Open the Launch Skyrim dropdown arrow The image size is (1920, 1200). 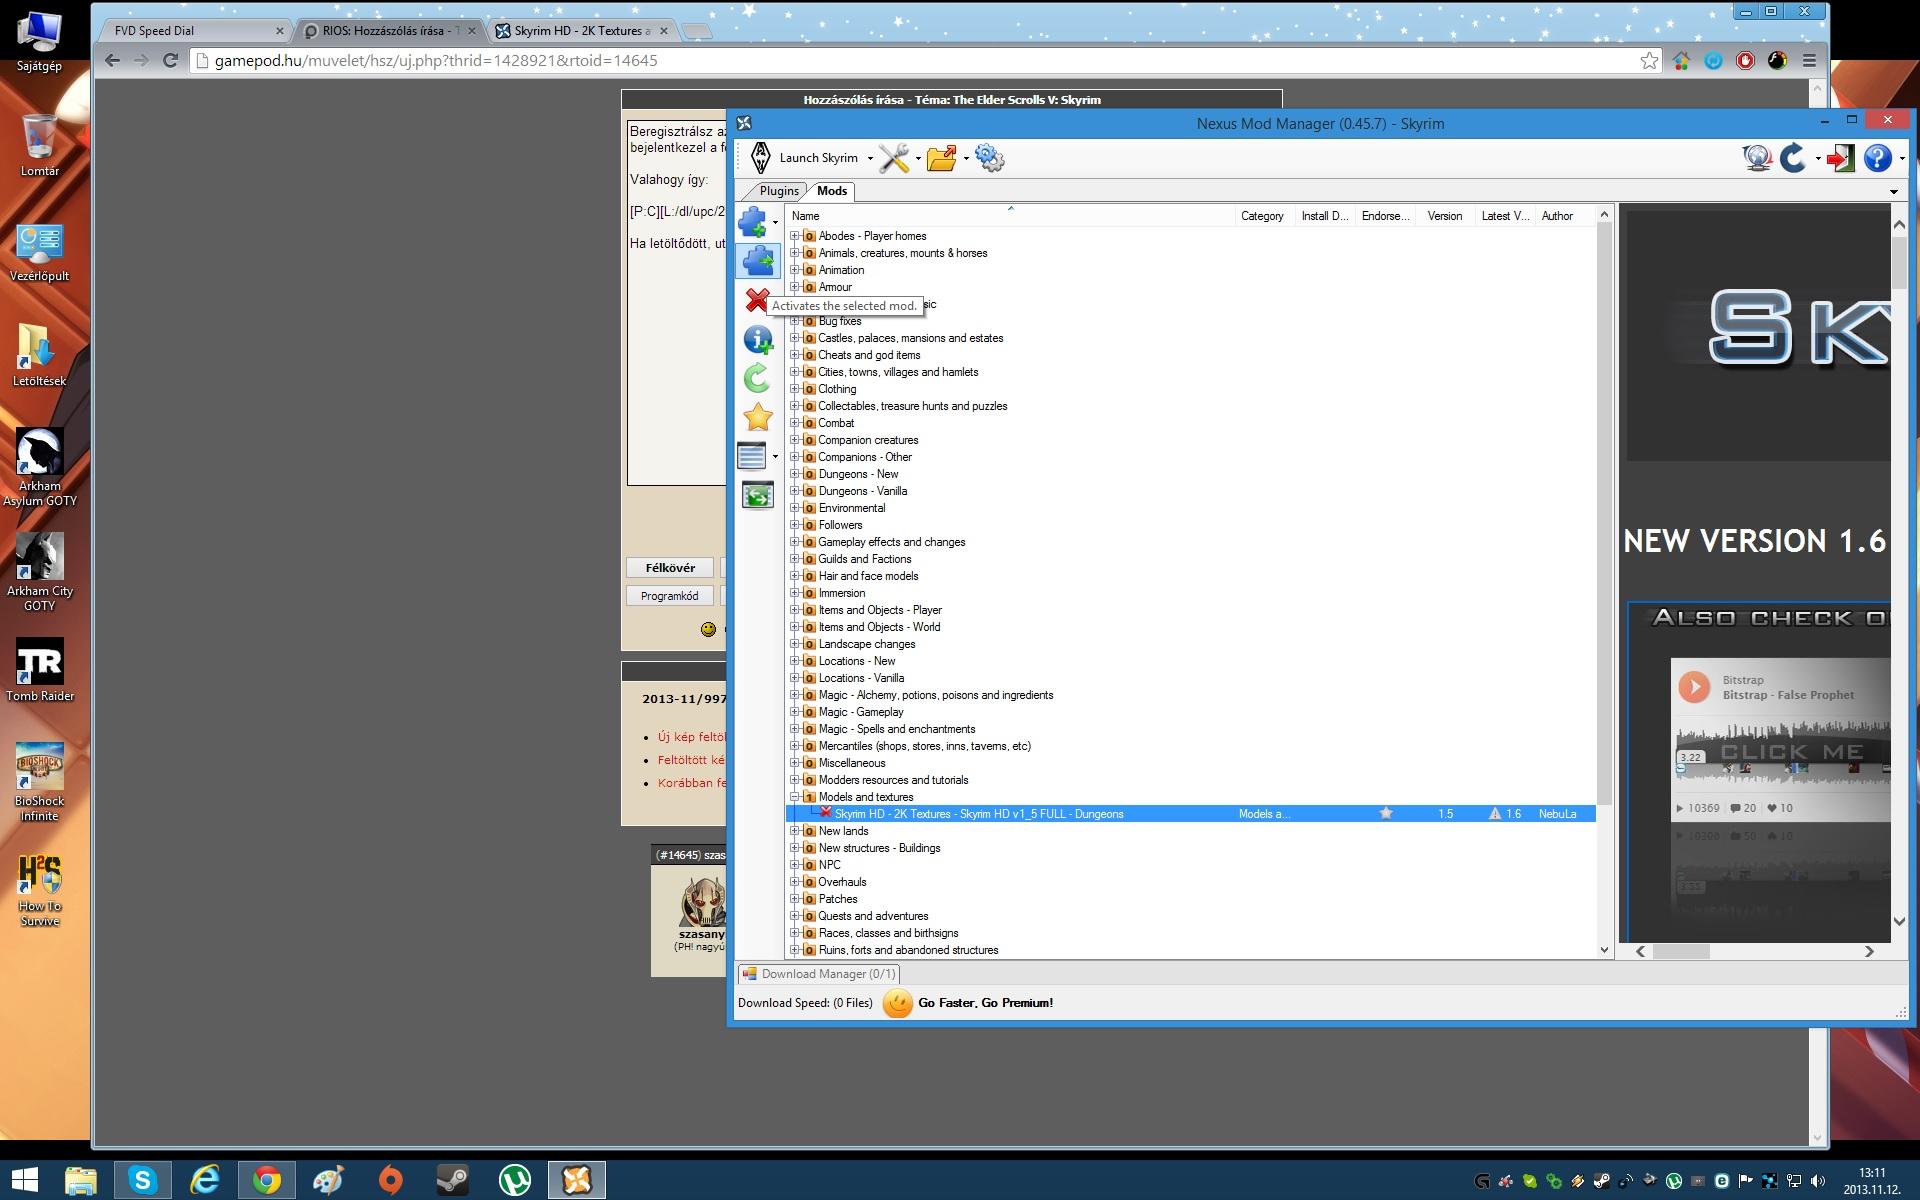click(870, 159)
